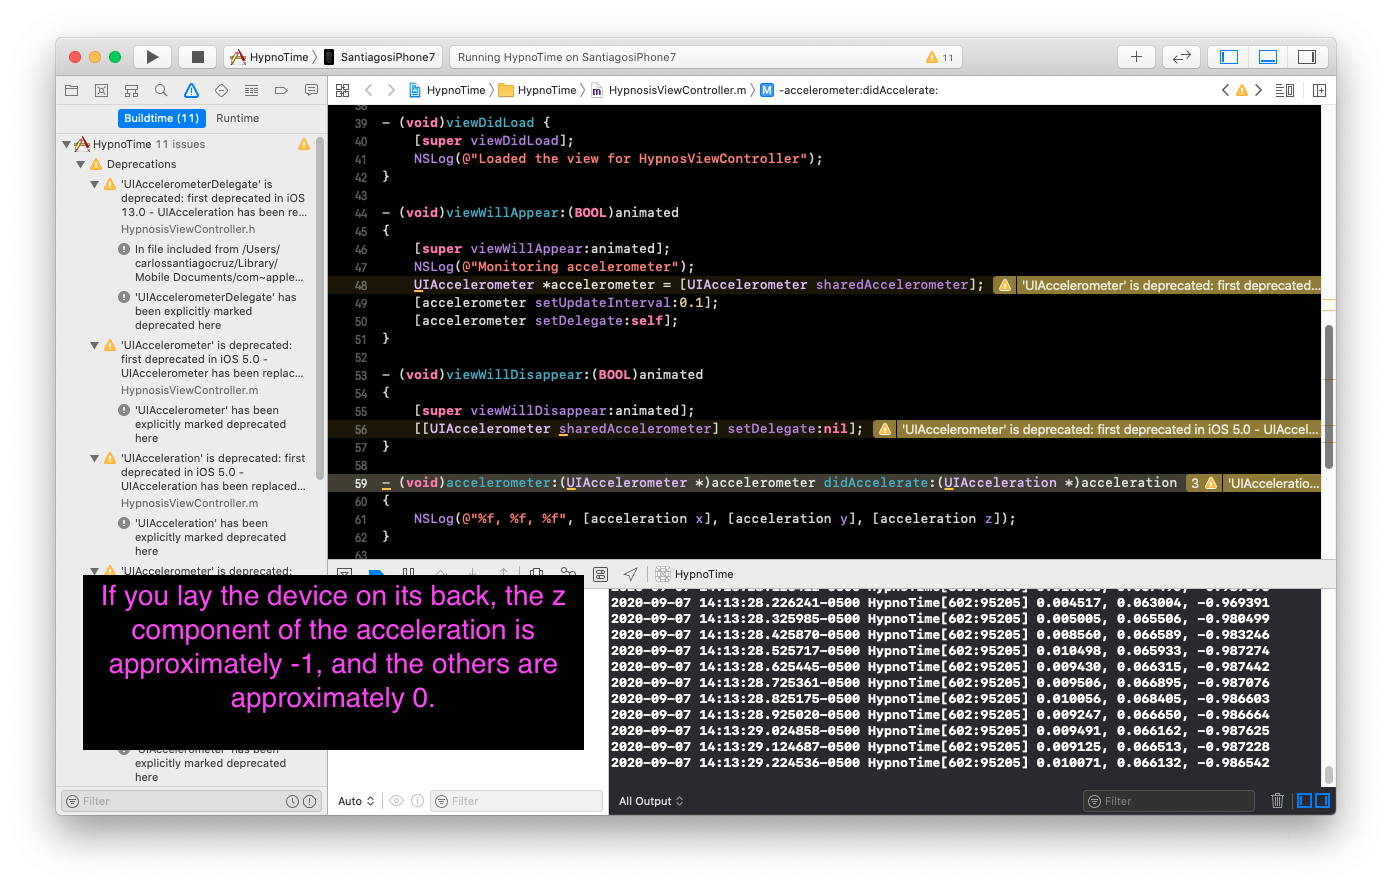The height and width of the screenshot is (889, 1392).
Task: Open the Find navigator magnifier icon
Action: click(x=161, y=90)
